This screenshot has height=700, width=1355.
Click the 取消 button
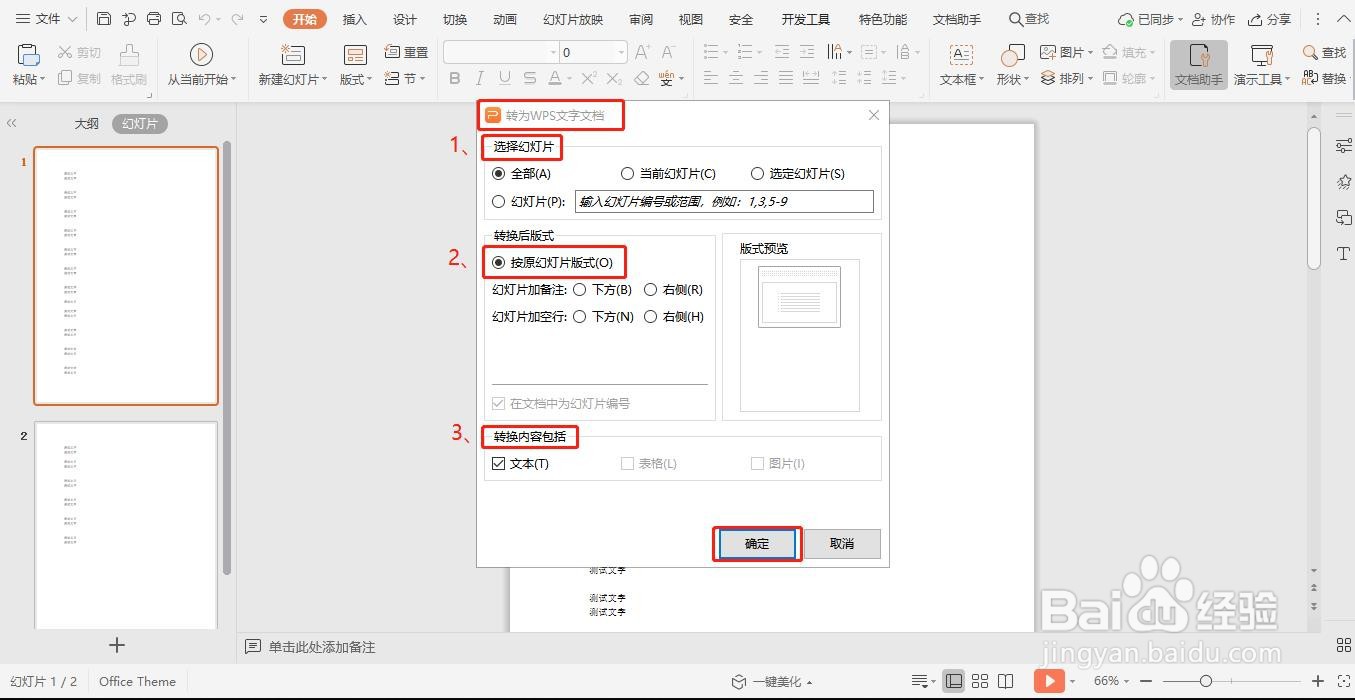(x=841, y=543)
